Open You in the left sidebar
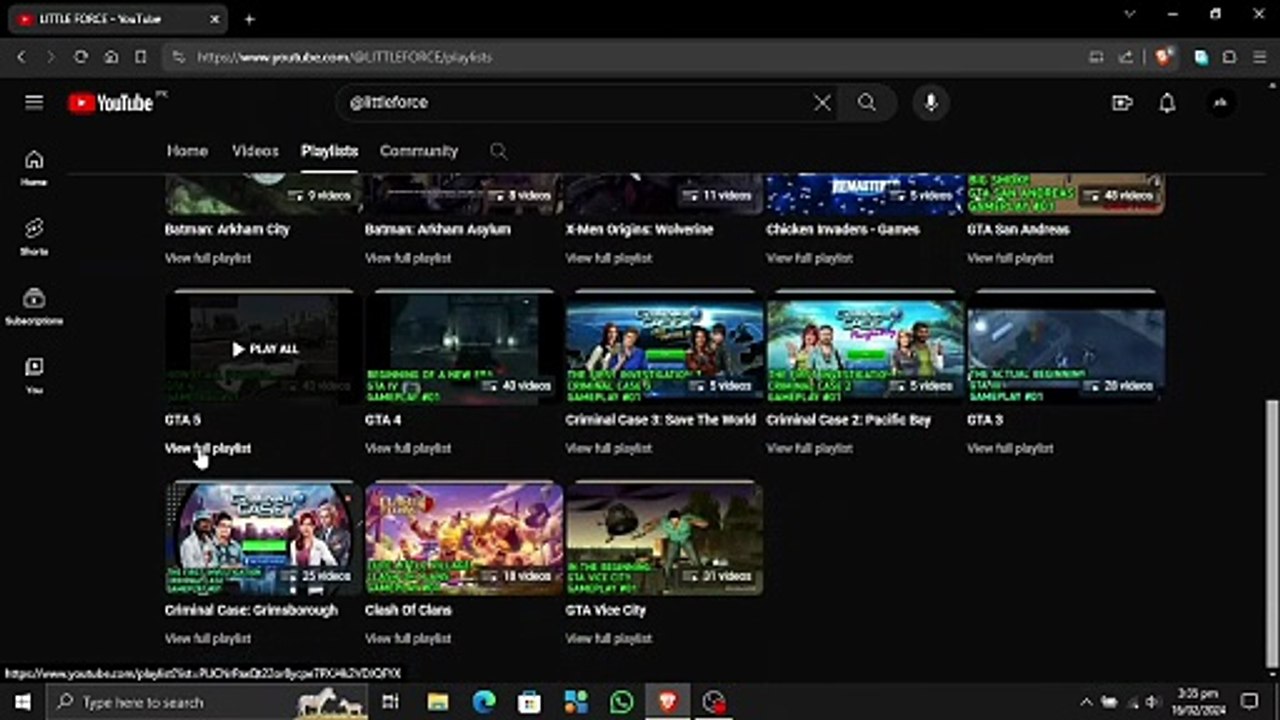The image size is (1280, 720). (x=34, y=375)
